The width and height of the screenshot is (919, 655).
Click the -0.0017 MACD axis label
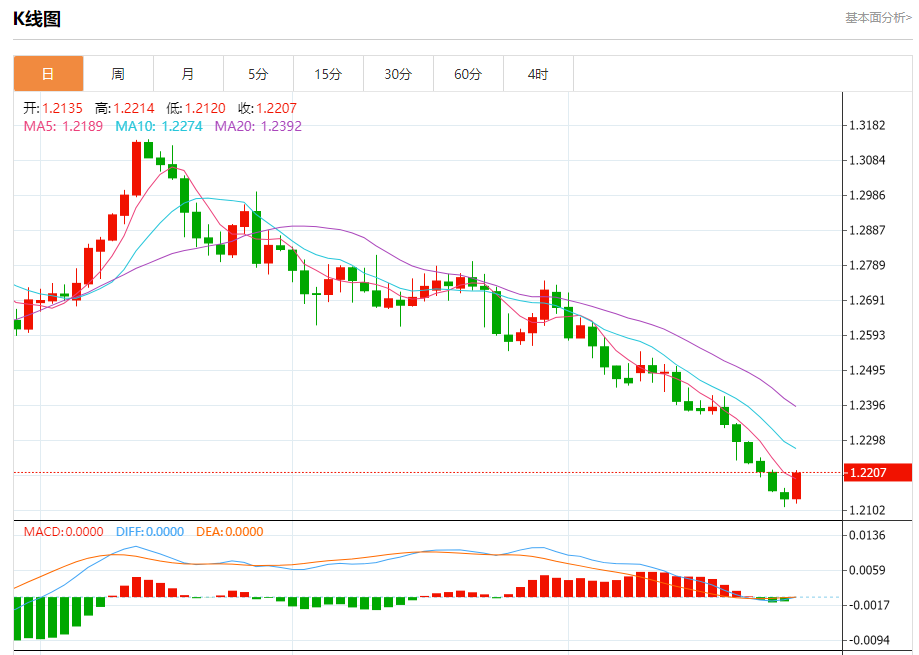(867, 605)
